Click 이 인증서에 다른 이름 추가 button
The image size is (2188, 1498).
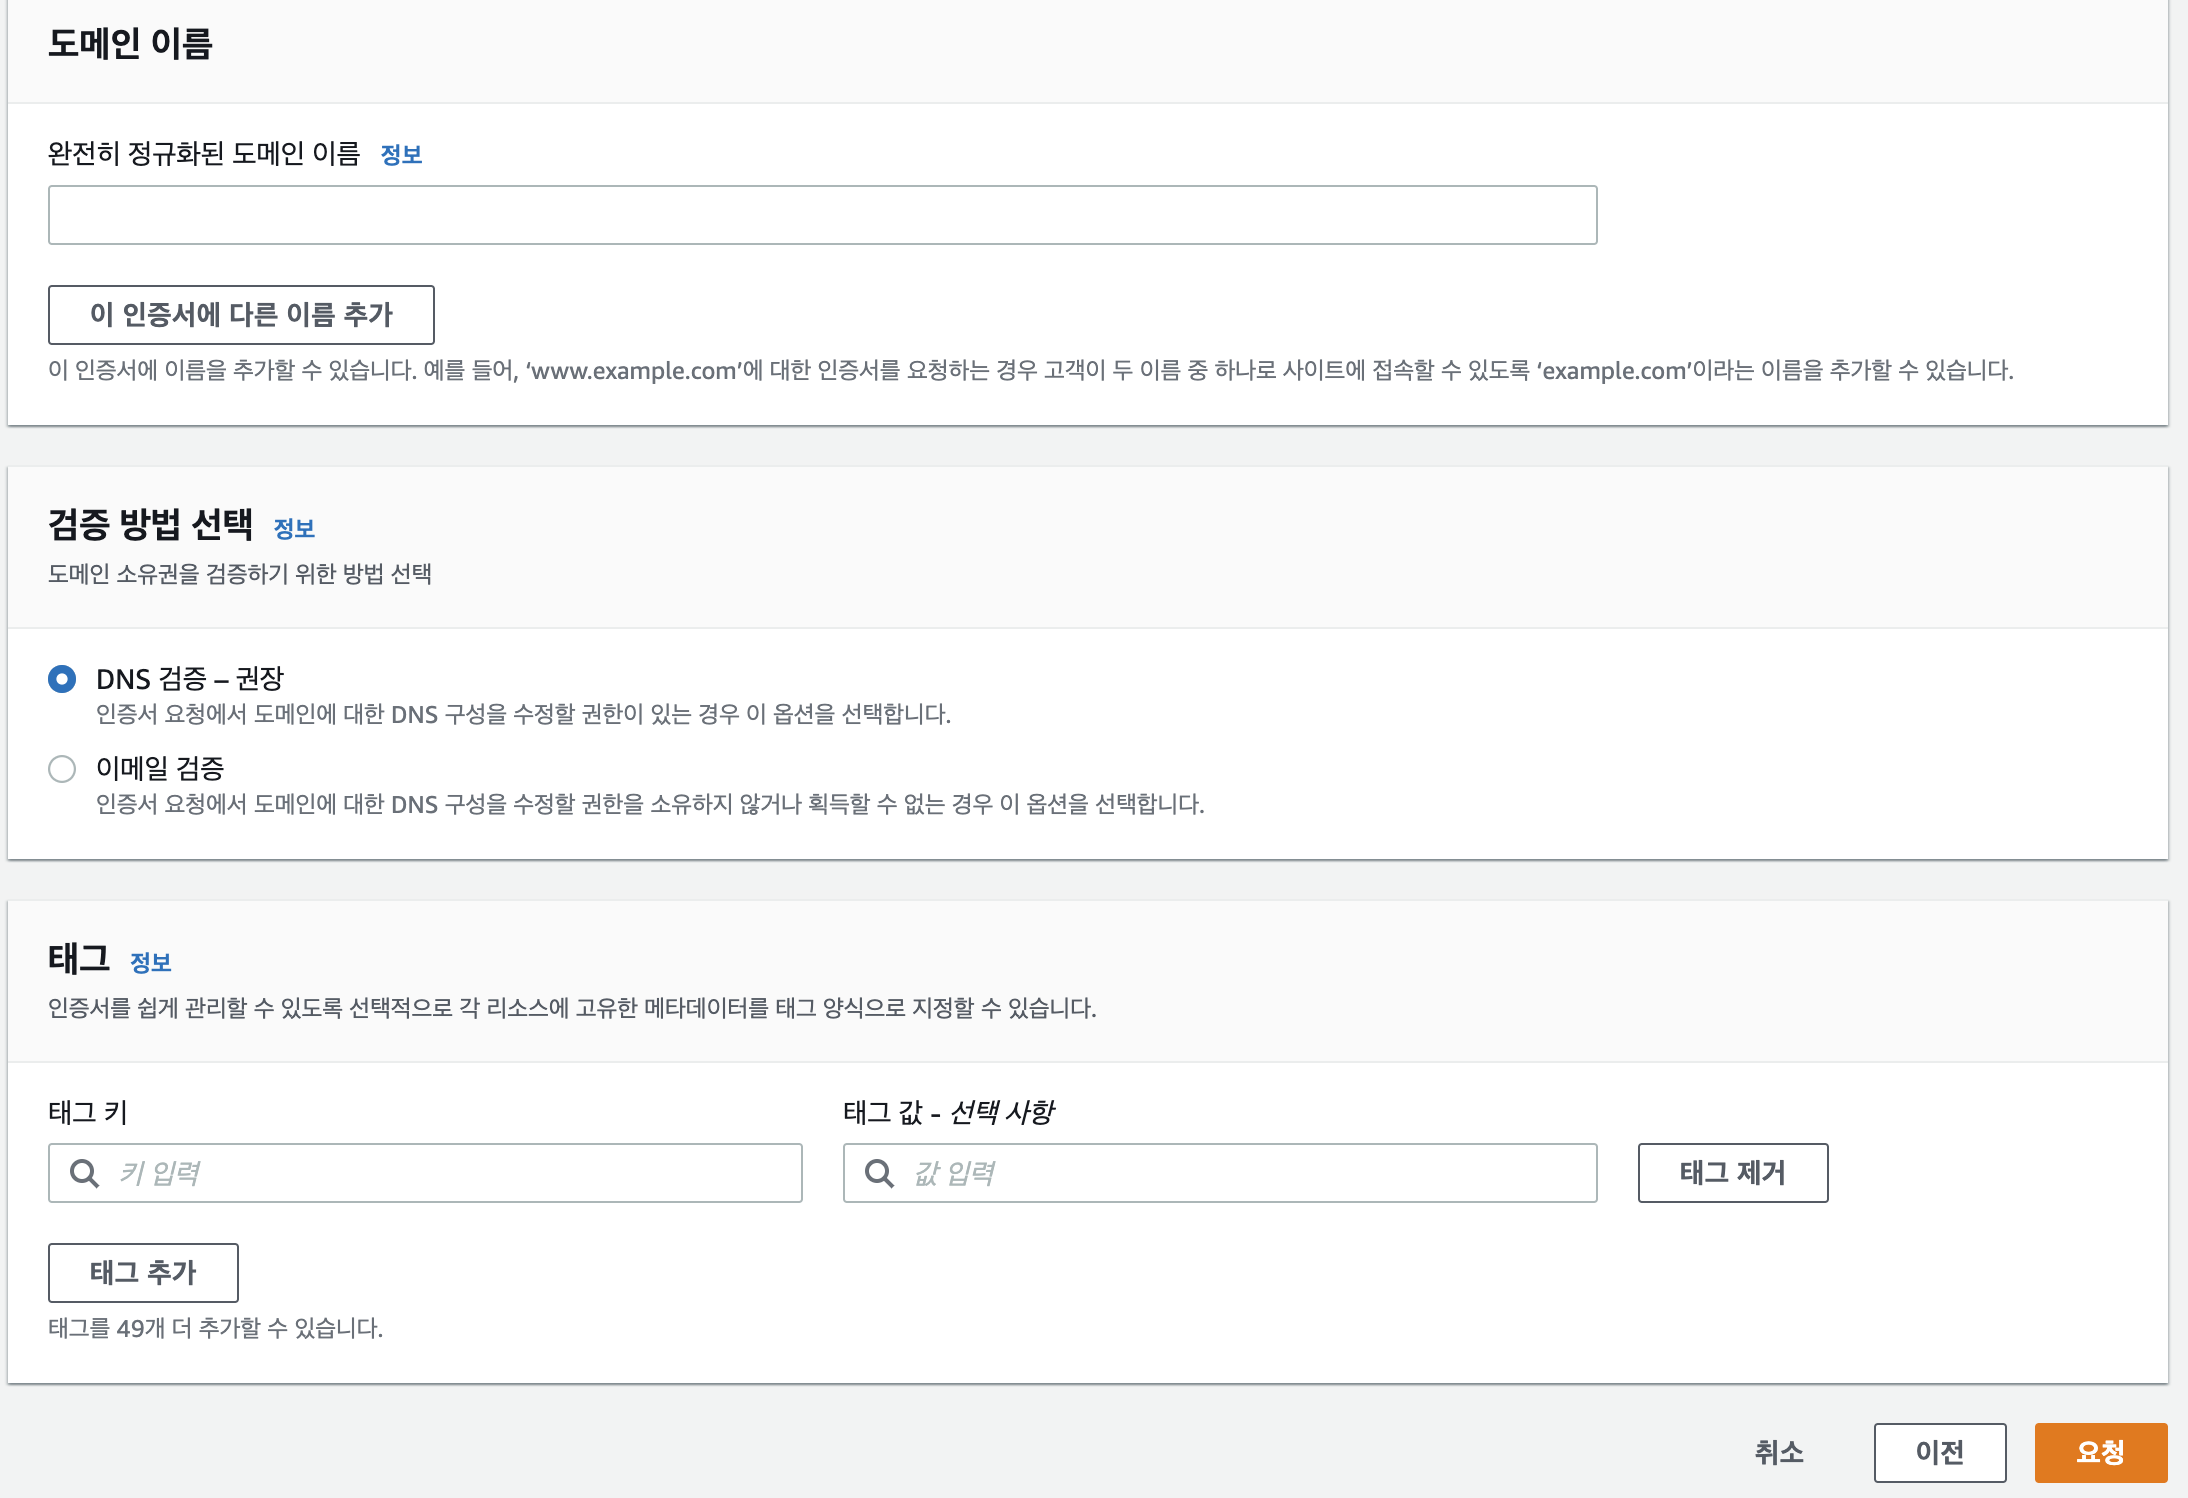[241, 315]
